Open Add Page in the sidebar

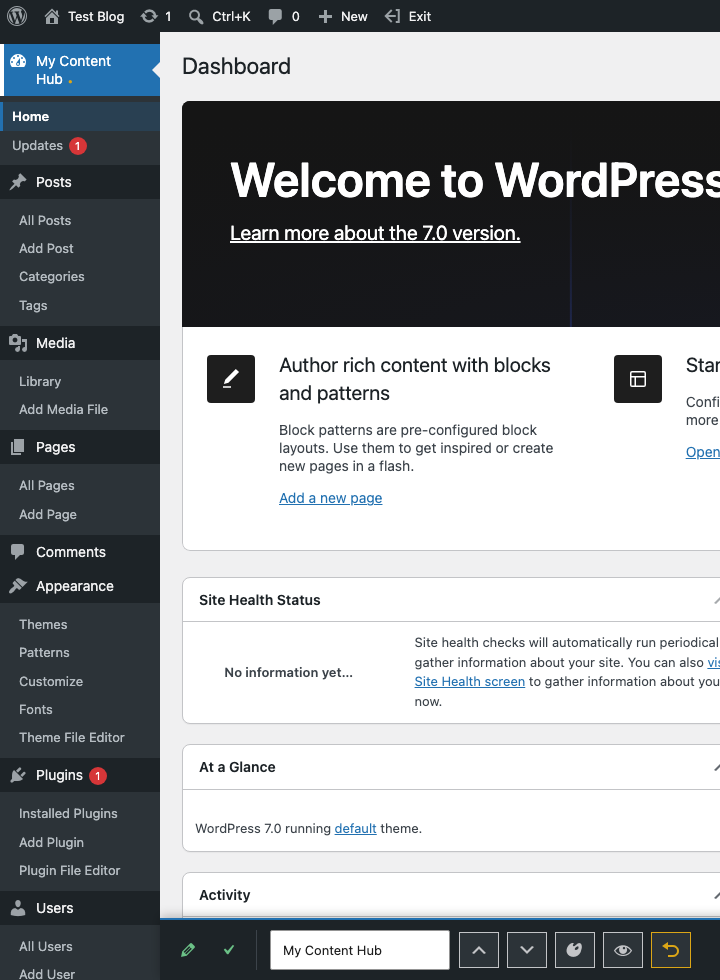pyautogui.click(x=48, y=514)
